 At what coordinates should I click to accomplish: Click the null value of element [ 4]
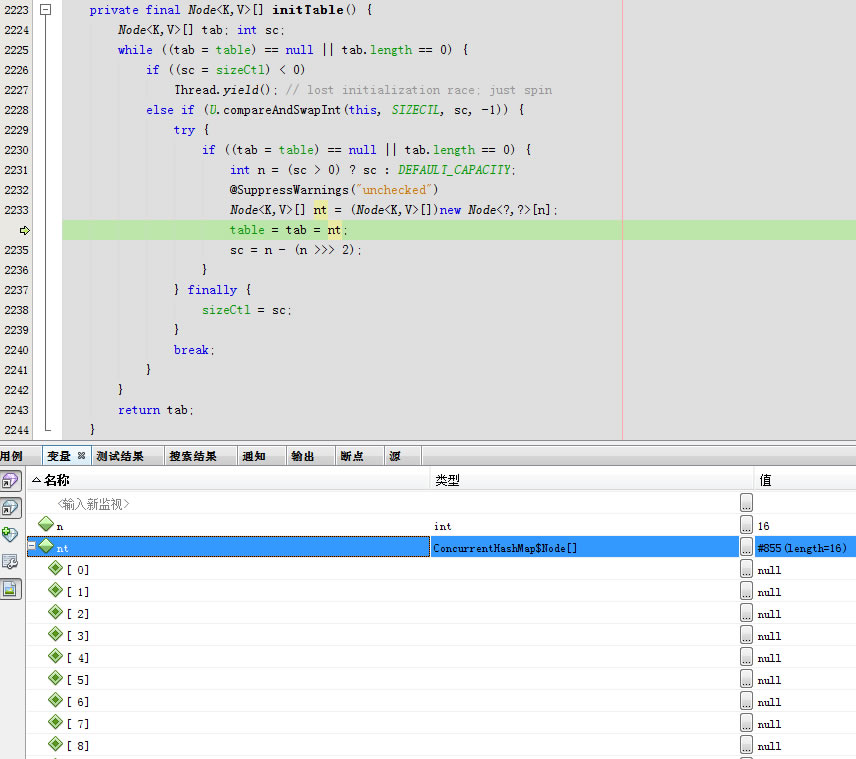point(769,658)
